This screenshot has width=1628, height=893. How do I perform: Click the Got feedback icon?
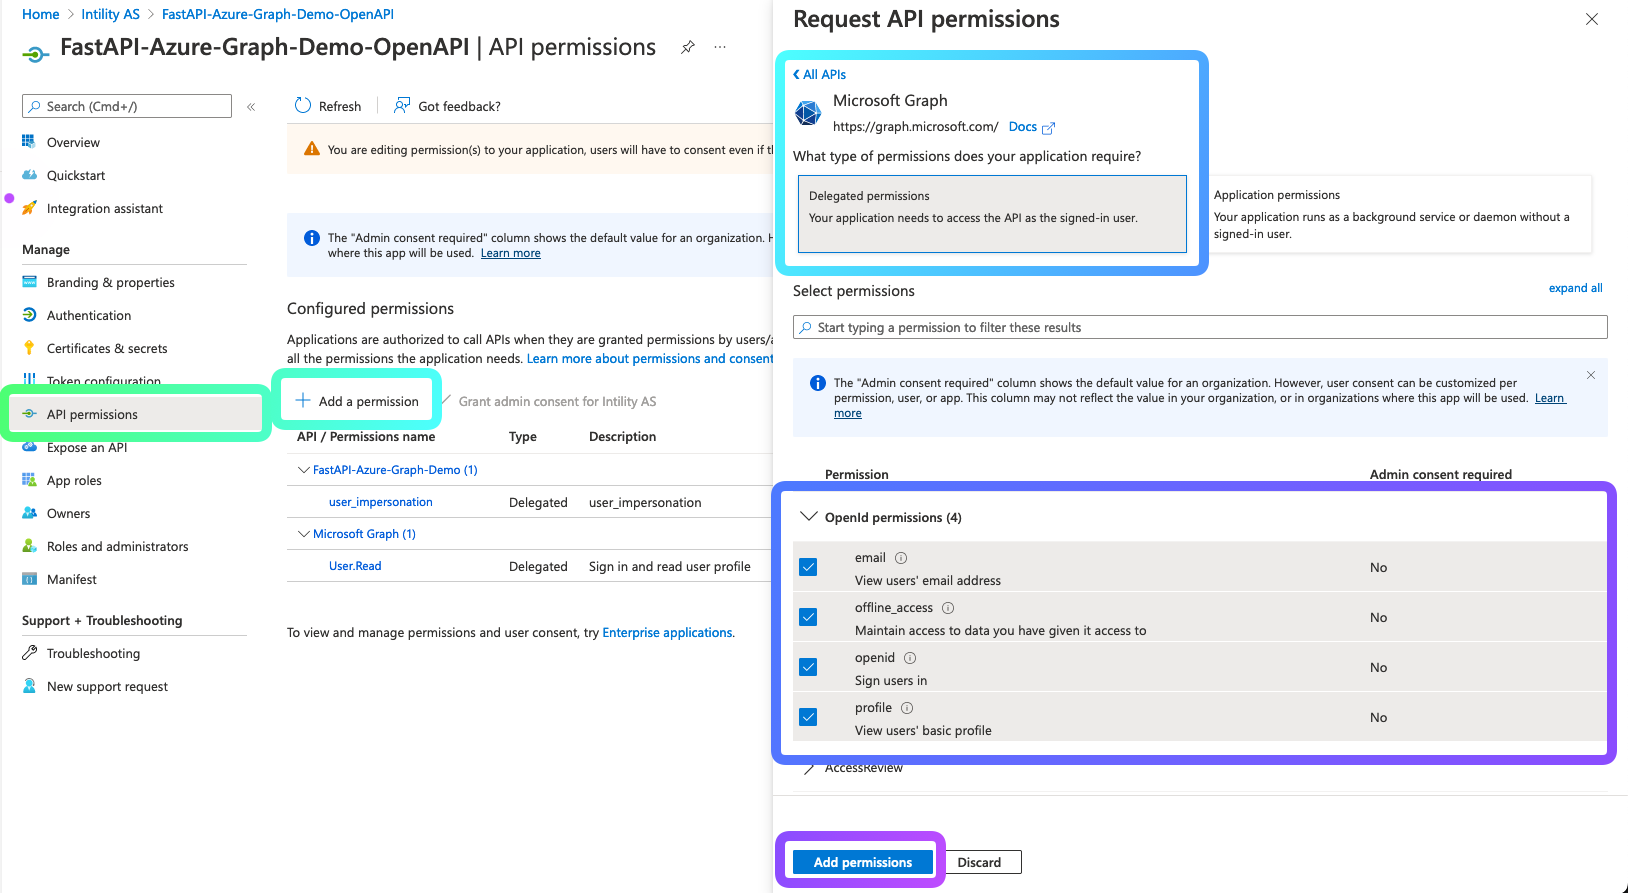point(402,105)
